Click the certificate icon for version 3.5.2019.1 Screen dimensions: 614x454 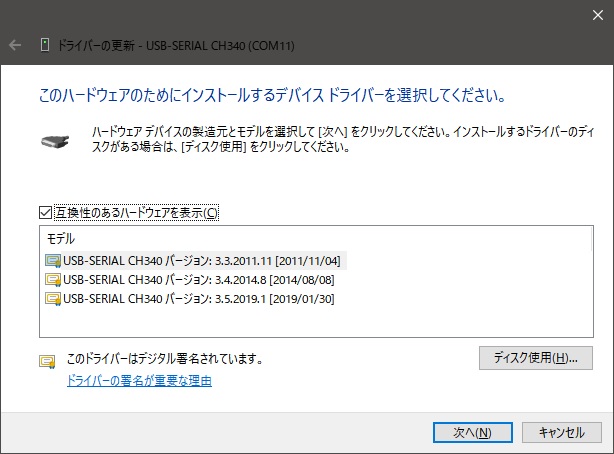coord(53,297)
